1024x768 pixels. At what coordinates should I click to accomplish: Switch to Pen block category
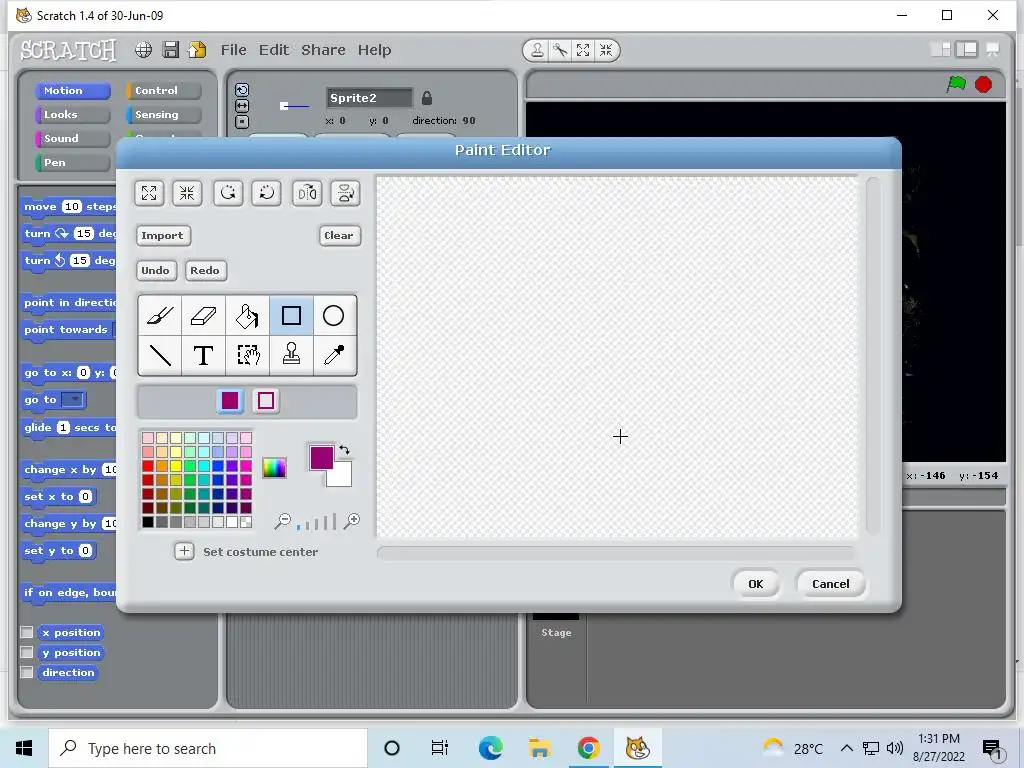[x=72, y=163]
